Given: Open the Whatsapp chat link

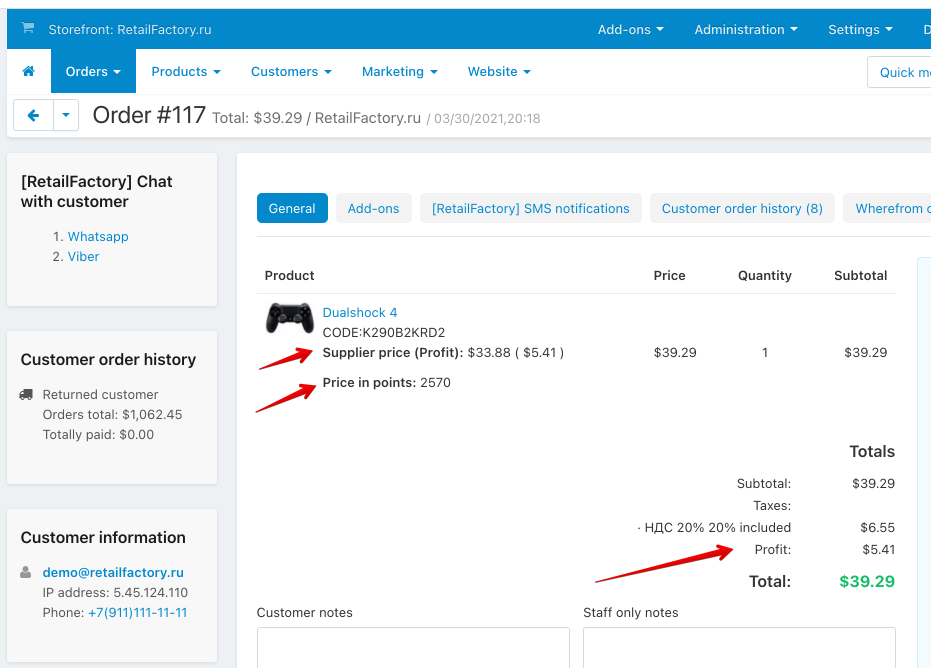Looking at the screenshot, I should pos(98,236).
